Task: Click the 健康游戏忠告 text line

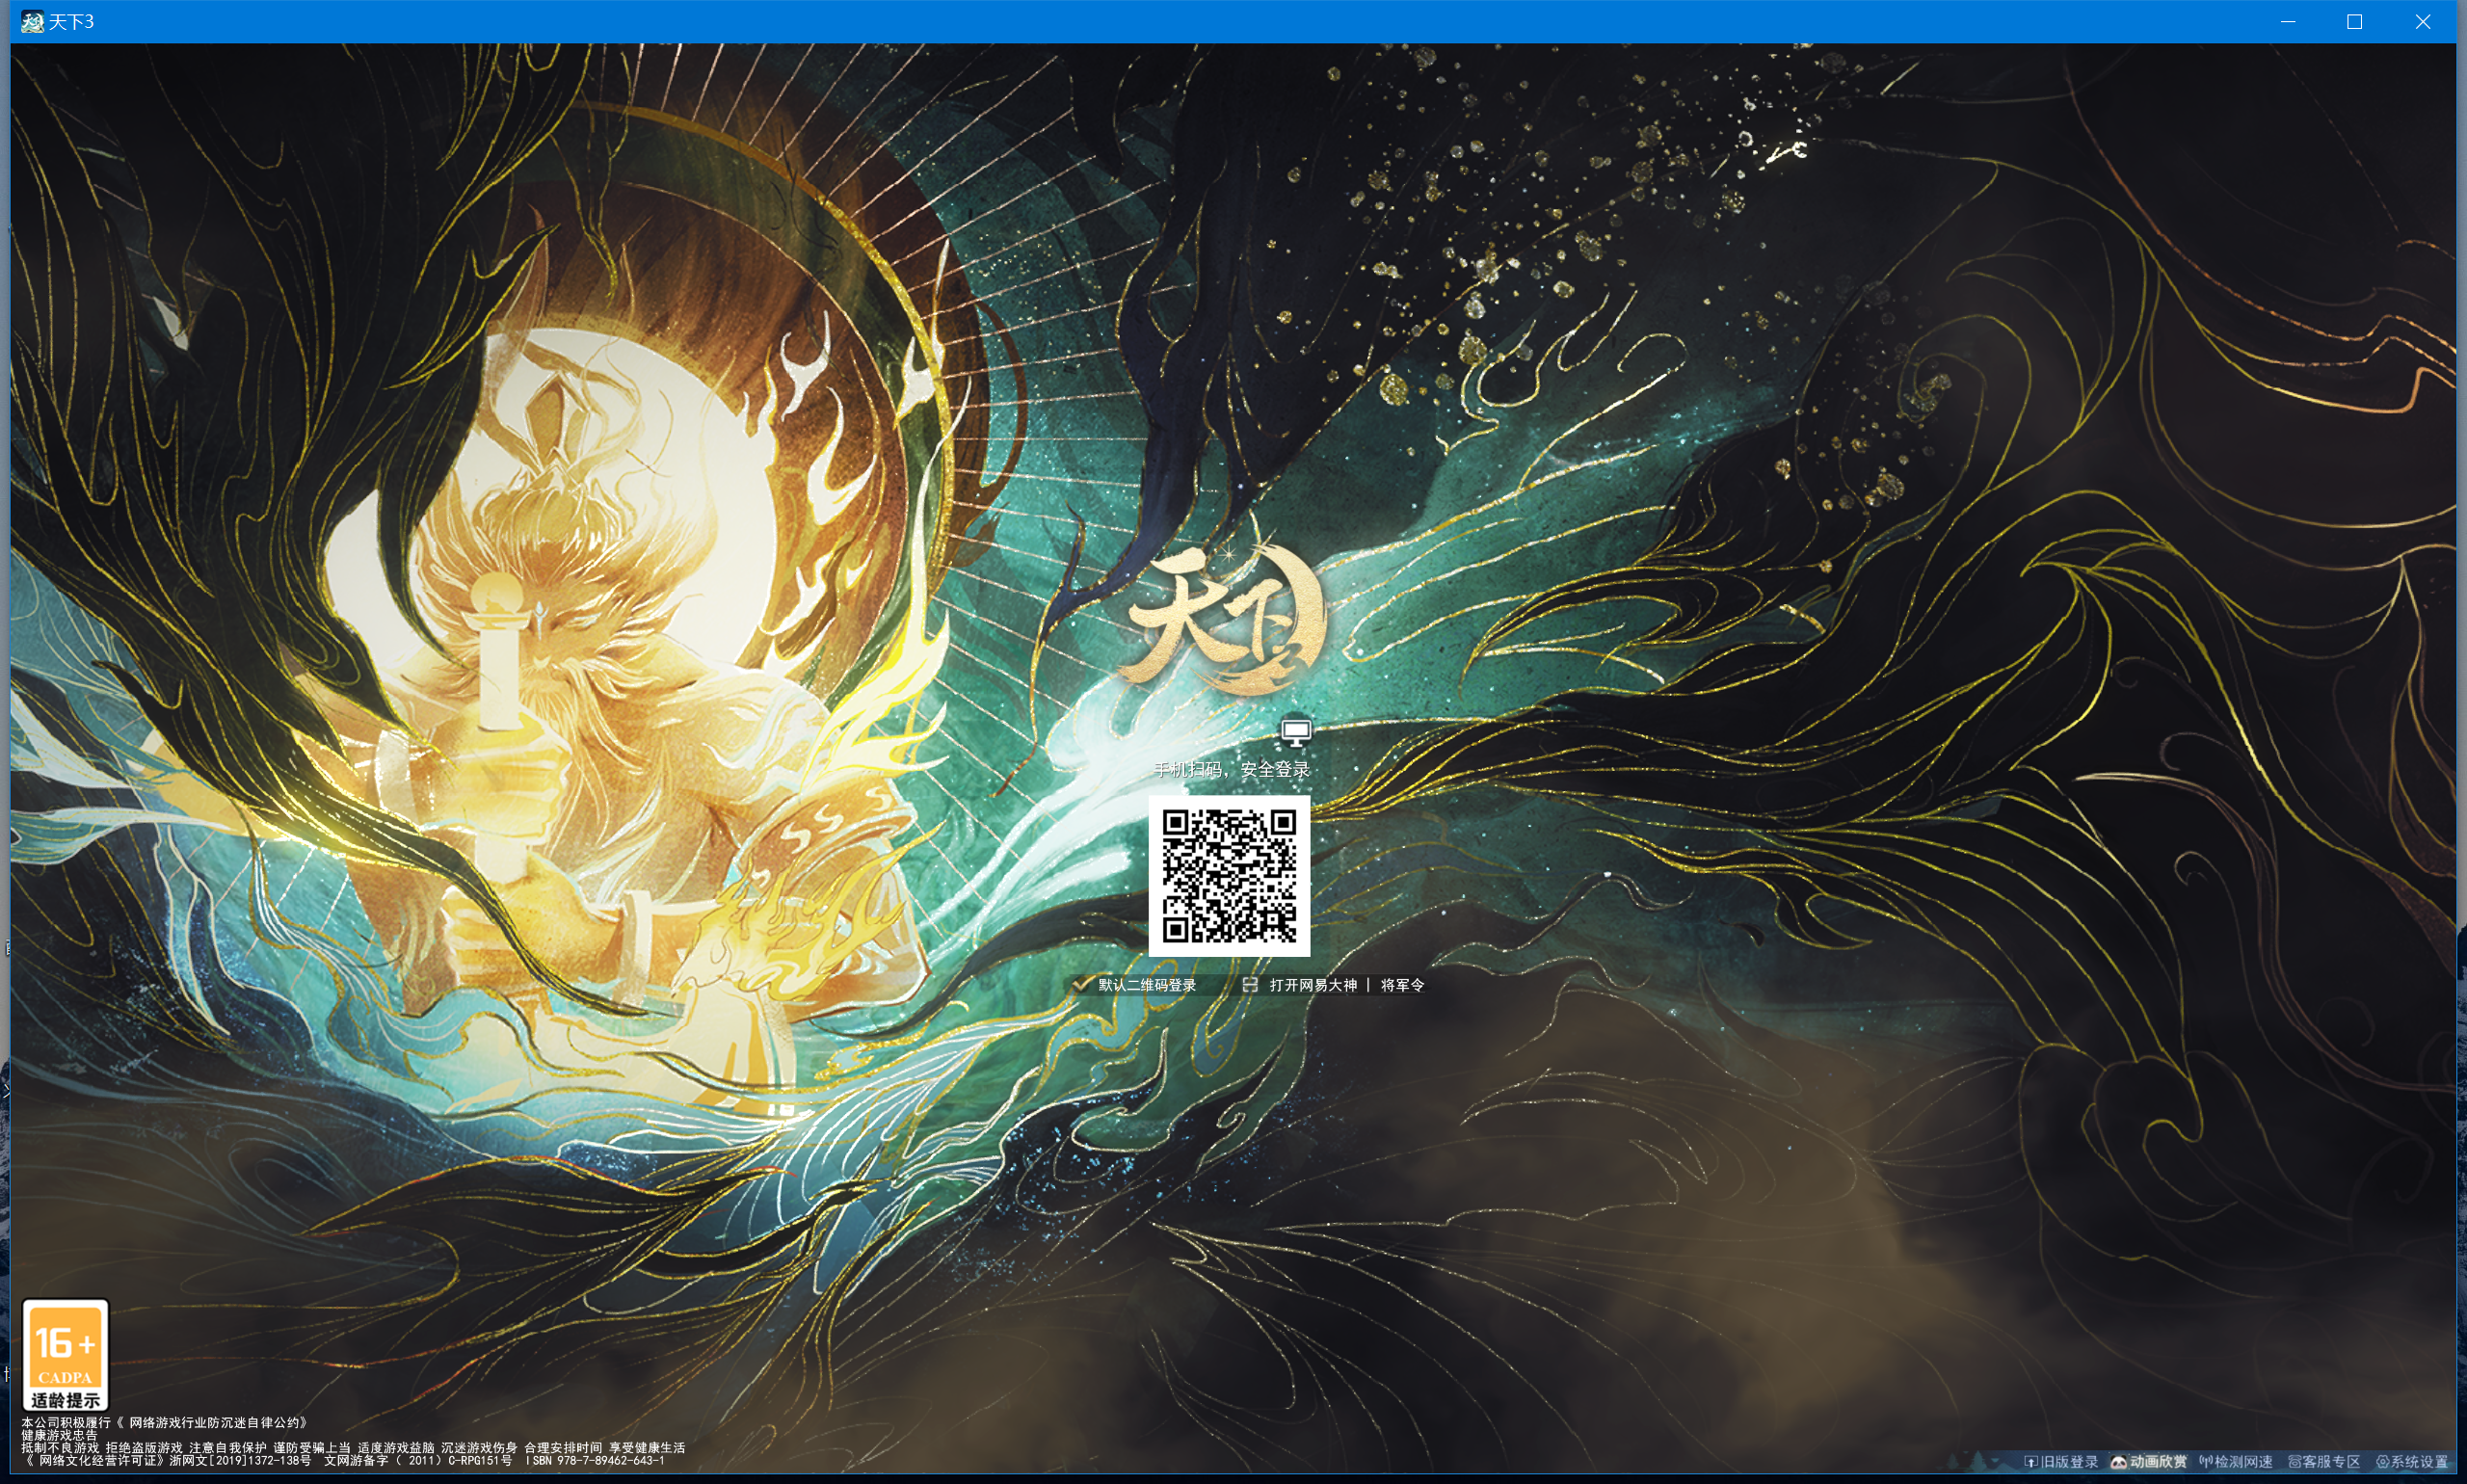Action: click(x=59, y=1435)
